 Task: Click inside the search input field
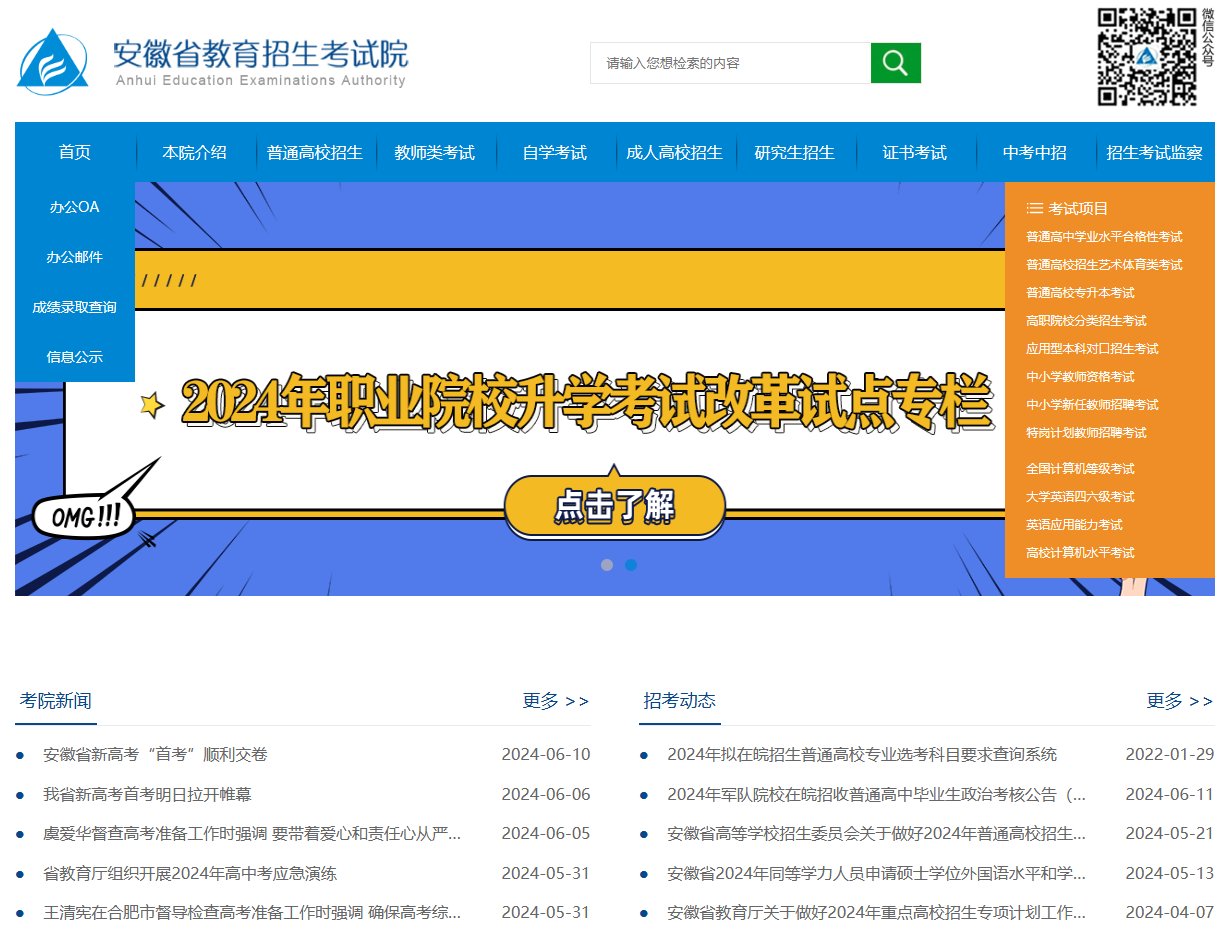(730, 62)
